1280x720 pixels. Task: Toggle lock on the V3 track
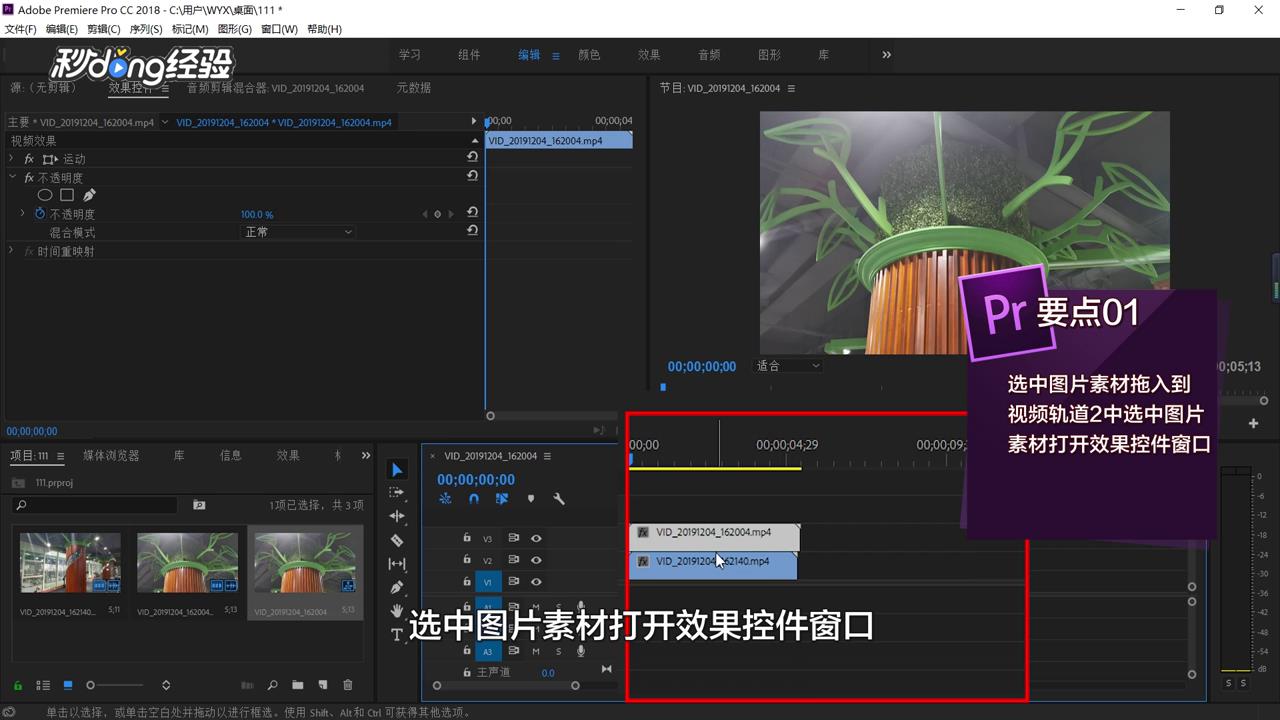467,538
